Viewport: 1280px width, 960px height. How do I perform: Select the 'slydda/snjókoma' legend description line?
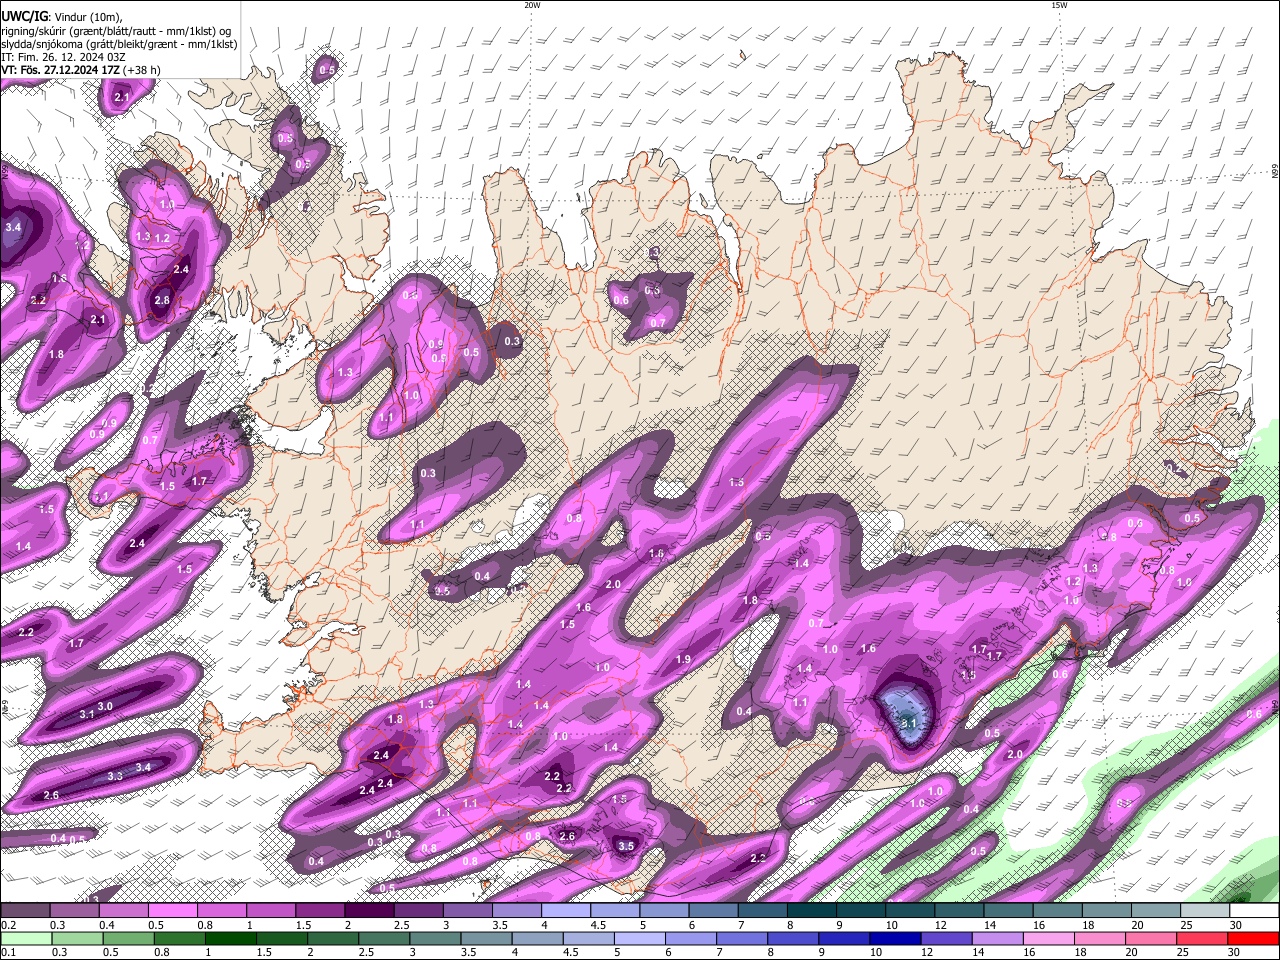point(119,44)
